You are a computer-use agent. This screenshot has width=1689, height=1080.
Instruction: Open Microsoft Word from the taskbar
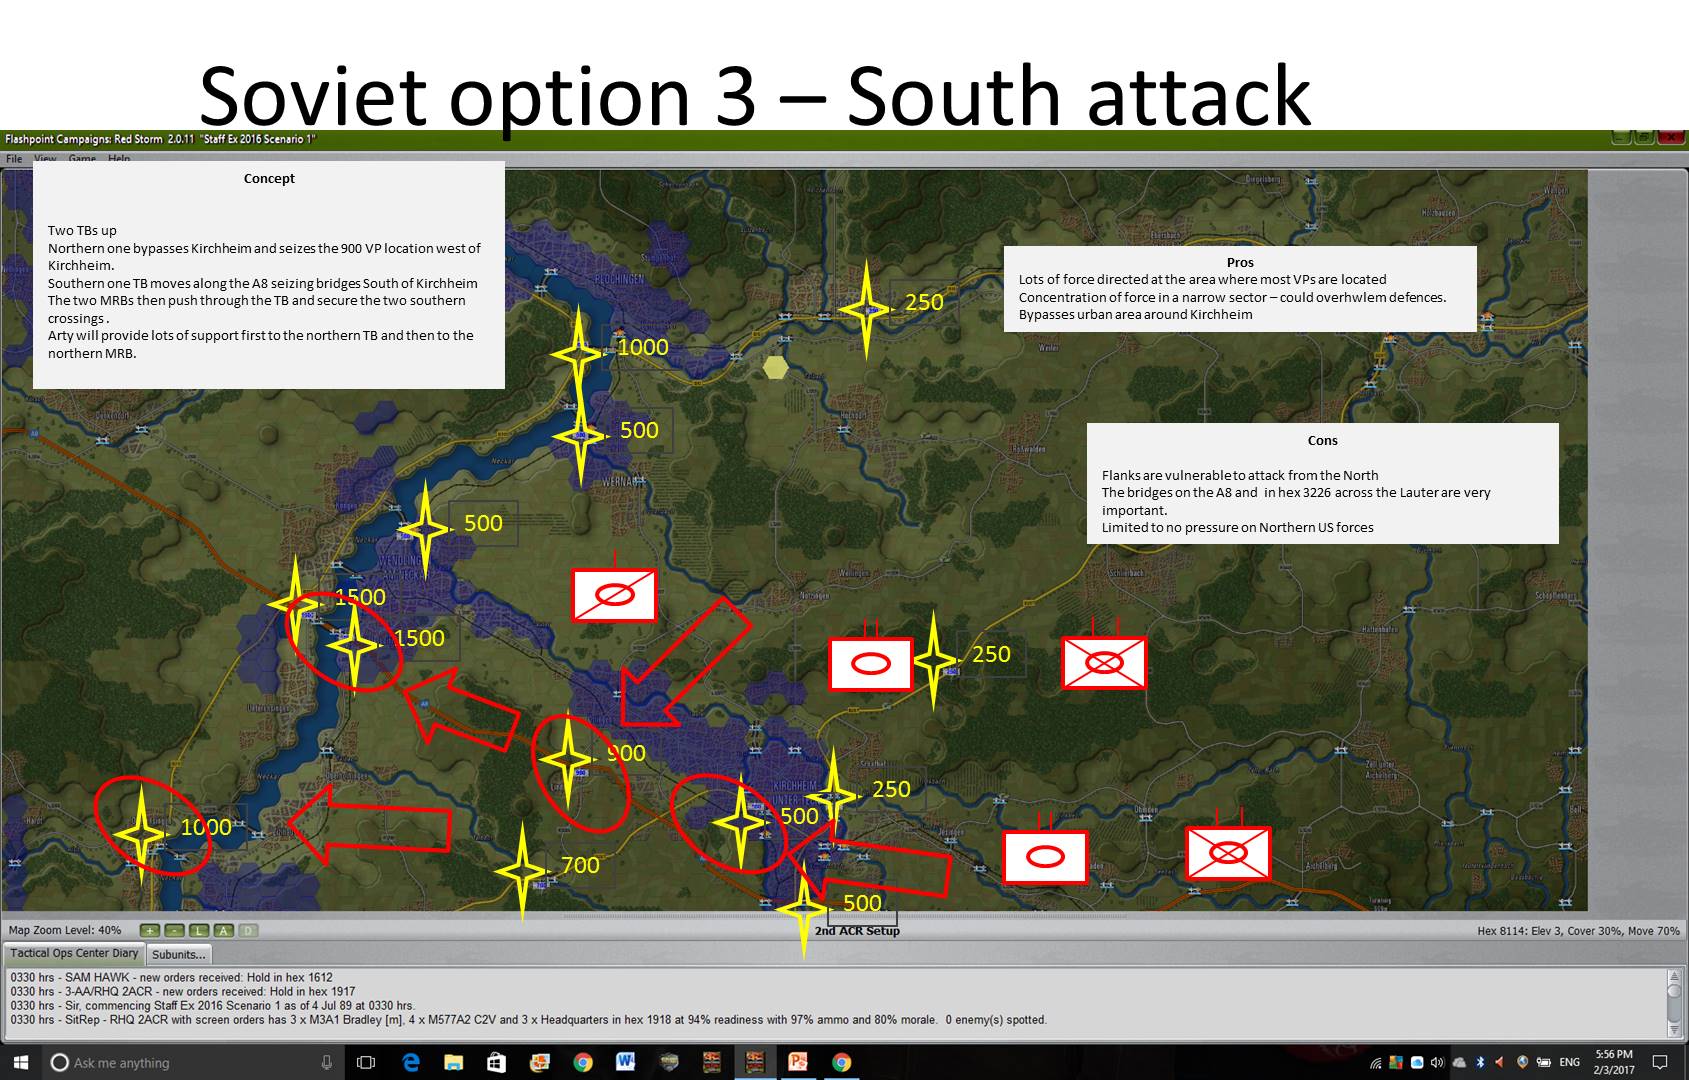click(x=626, y=1062)
